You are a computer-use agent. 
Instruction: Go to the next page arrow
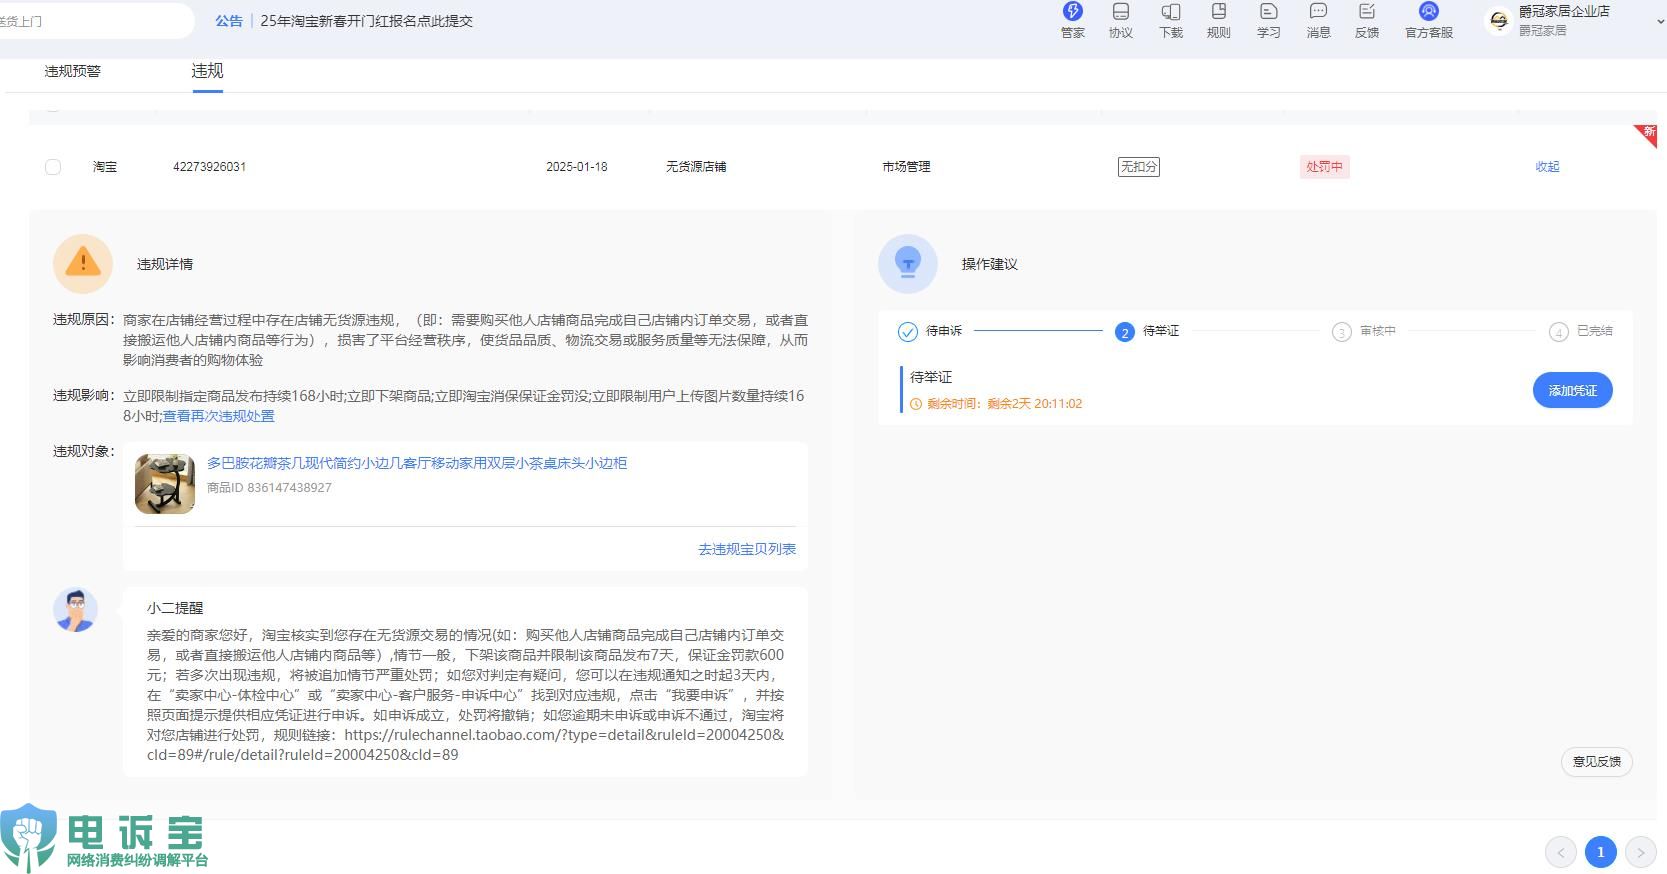pyautogui.click(x=1640, y=852)
